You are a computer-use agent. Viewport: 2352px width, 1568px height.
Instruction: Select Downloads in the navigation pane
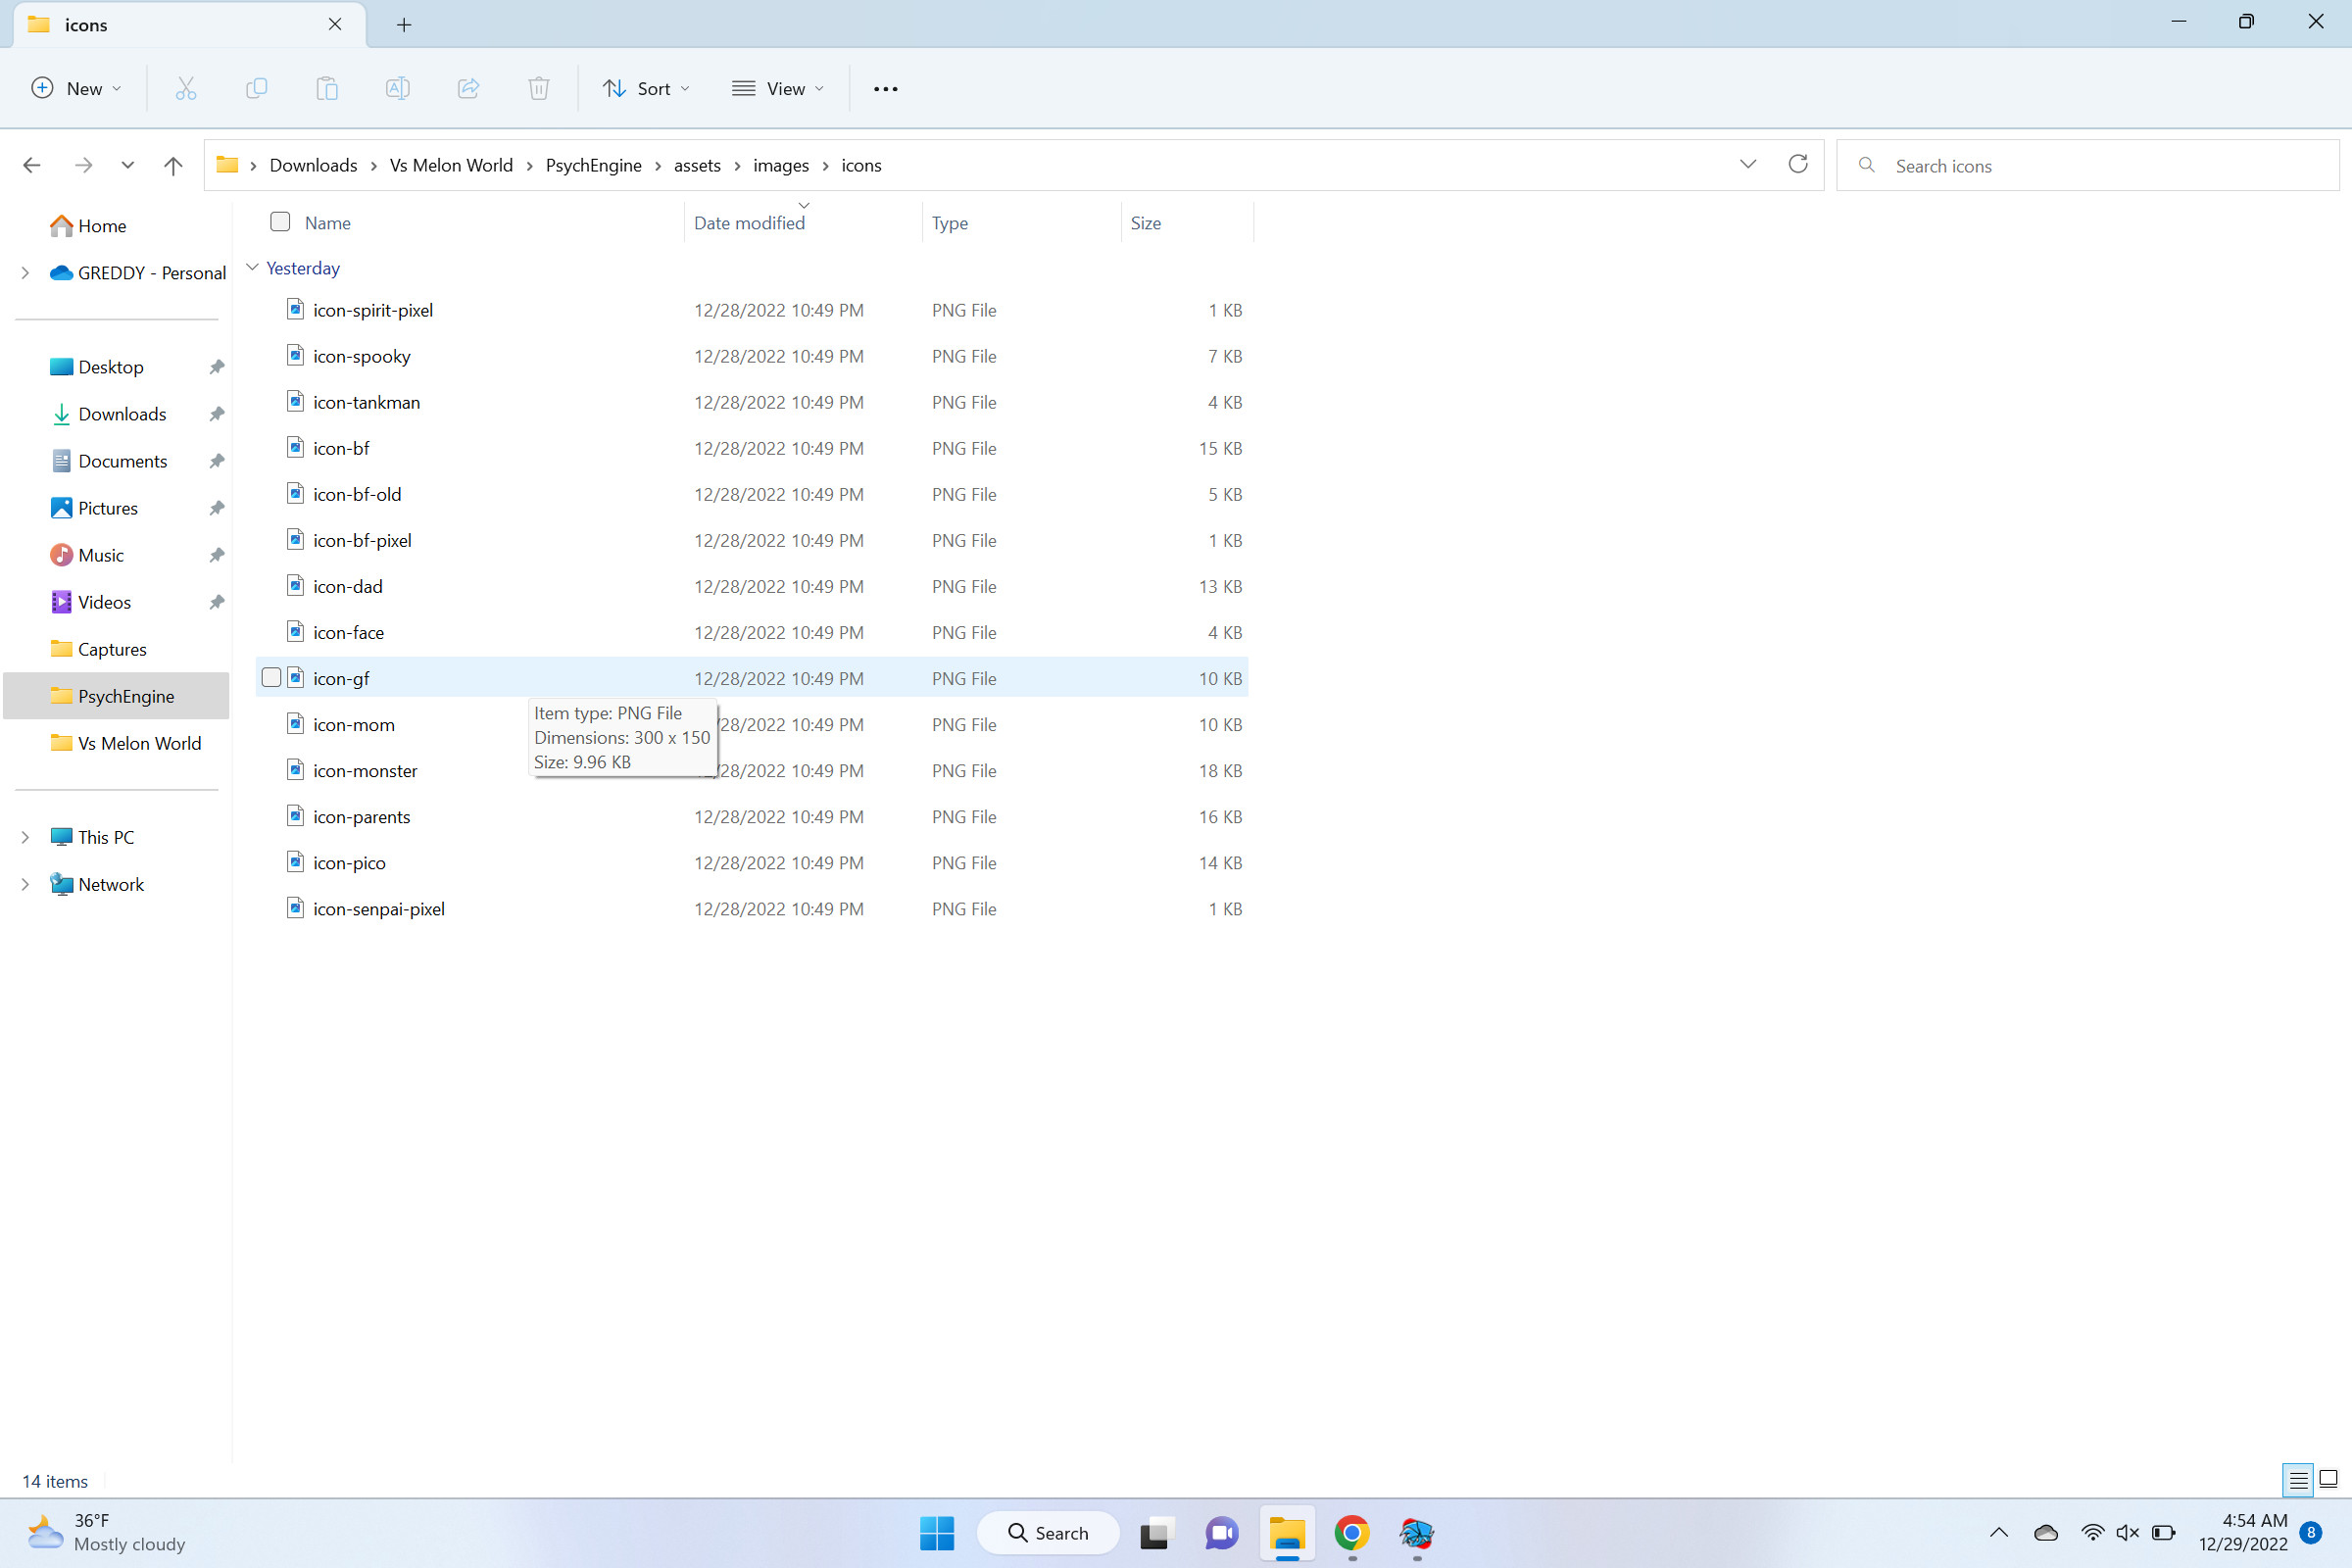122,414
